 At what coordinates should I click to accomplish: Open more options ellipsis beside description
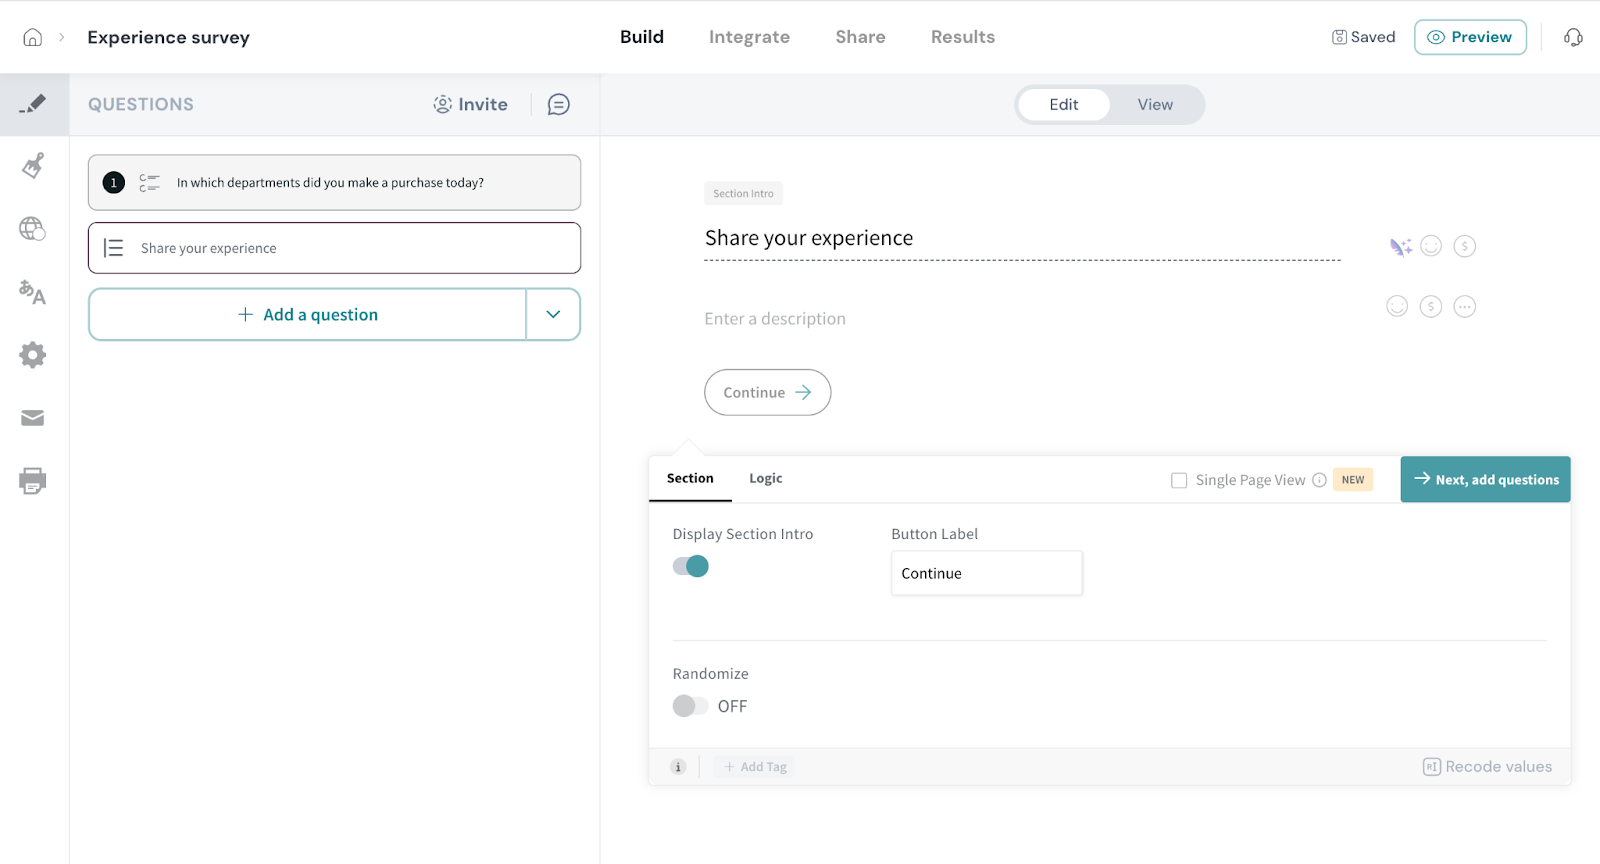pos(1464,307)
